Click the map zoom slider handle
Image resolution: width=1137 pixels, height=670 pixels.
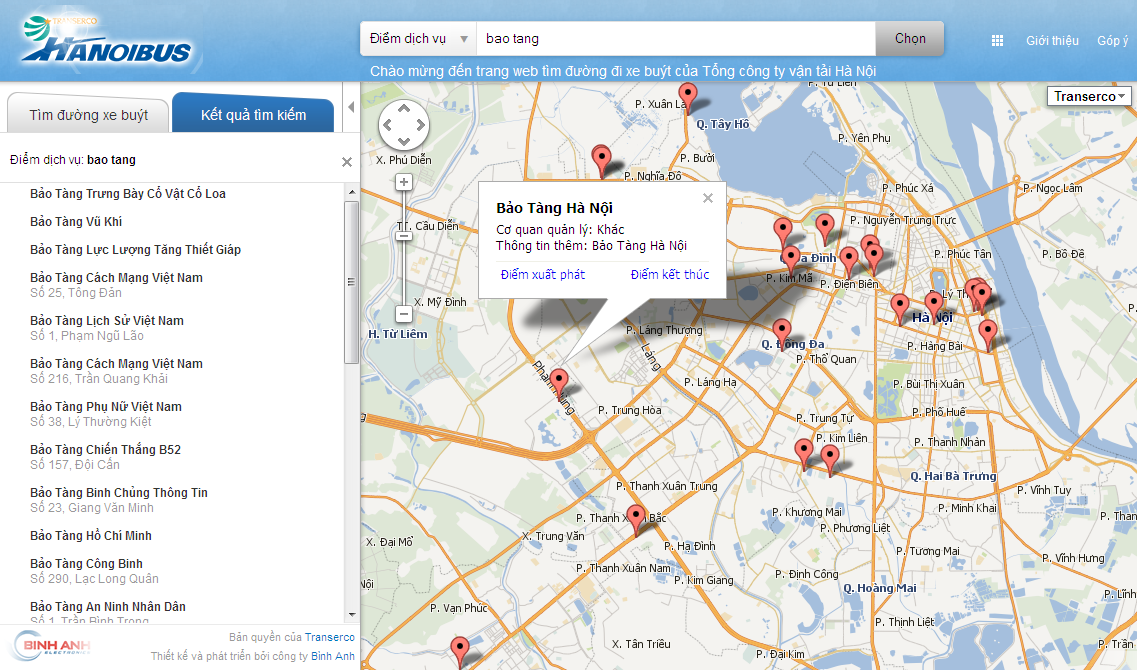click(x=404, y=236)
